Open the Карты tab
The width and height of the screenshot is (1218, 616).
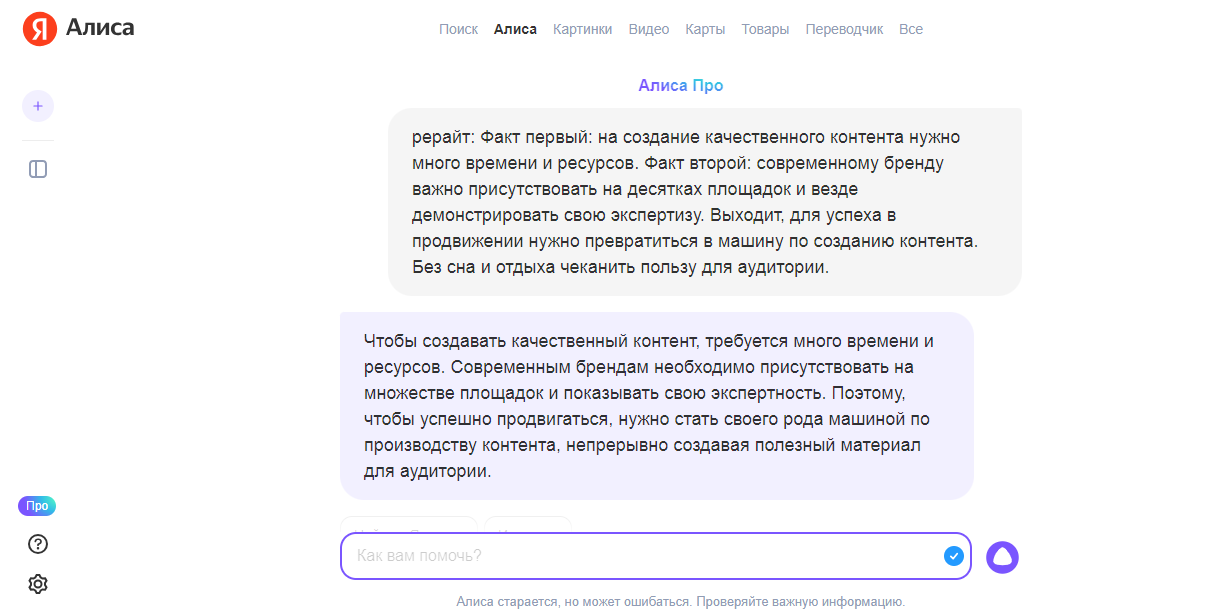[705, 29]
